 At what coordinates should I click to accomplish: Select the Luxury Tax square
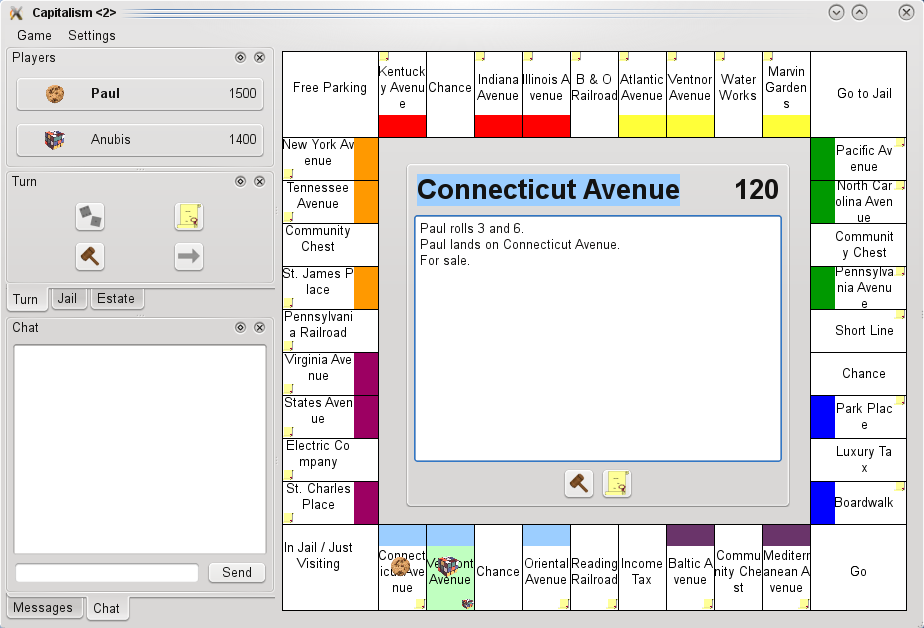pos(859,460)
